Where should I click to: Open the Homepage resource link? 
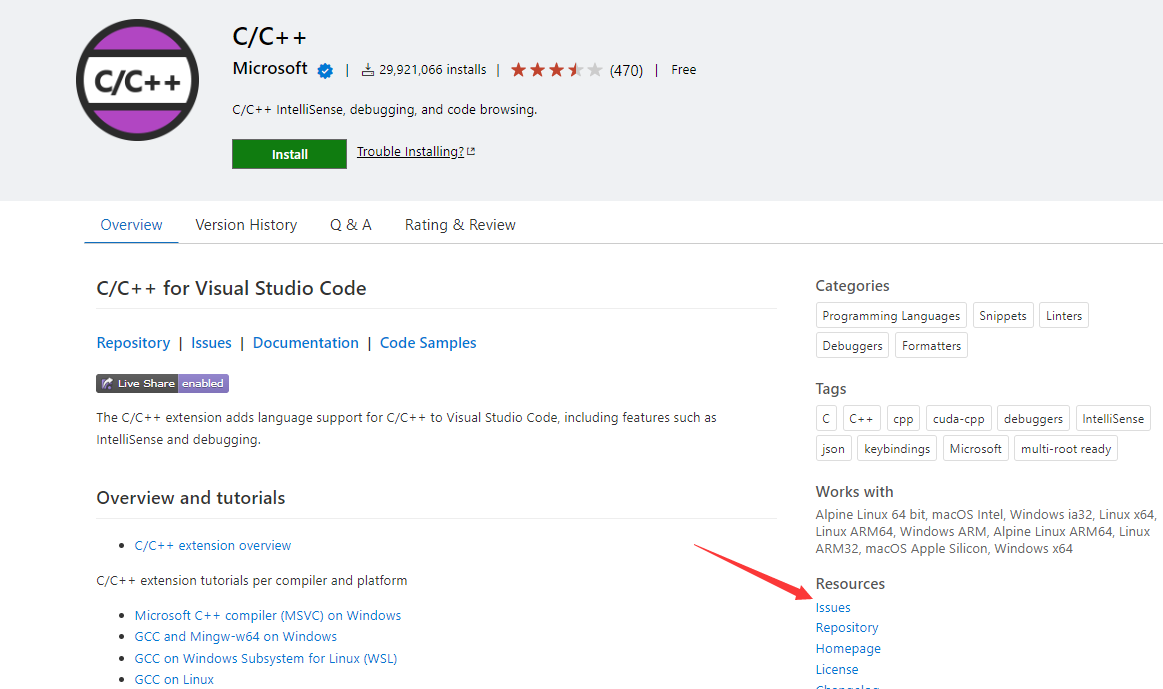(848, 648)
